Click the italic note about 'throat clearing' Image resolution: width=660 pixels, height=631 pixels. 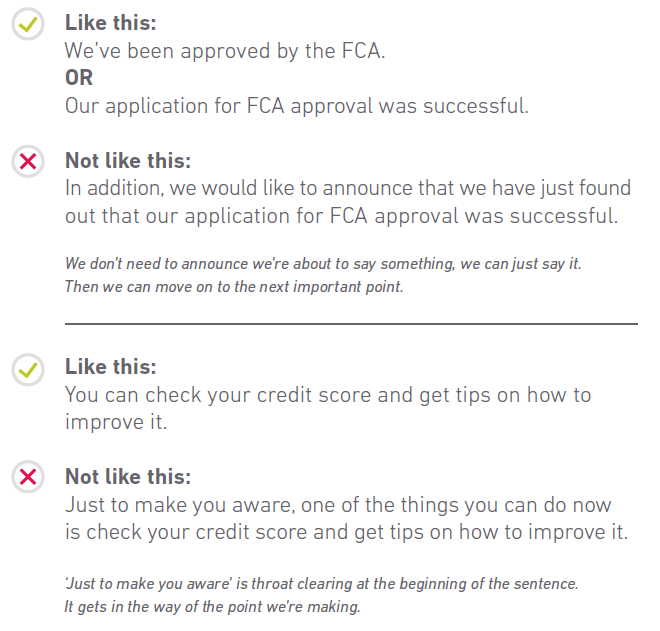pyautogui.click(x=322, y=582)
